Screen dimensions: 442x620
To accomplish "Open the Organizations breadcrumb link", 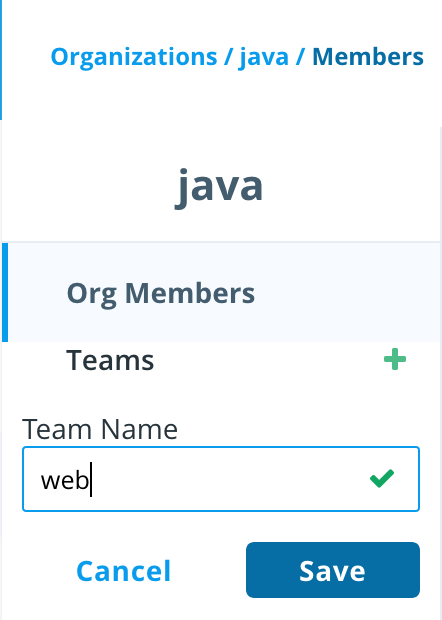I will click(134, 57).
